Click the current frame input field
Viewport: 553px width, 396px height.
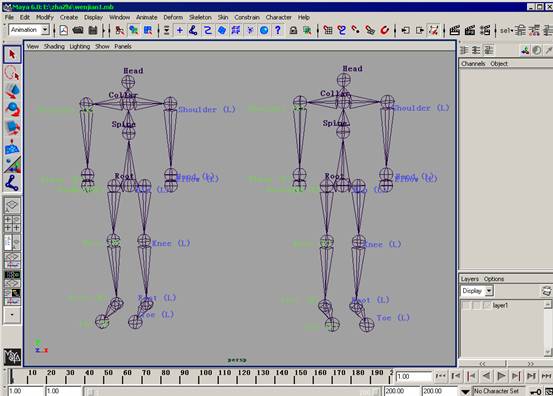pyautogui.click(x=414, y=377)
